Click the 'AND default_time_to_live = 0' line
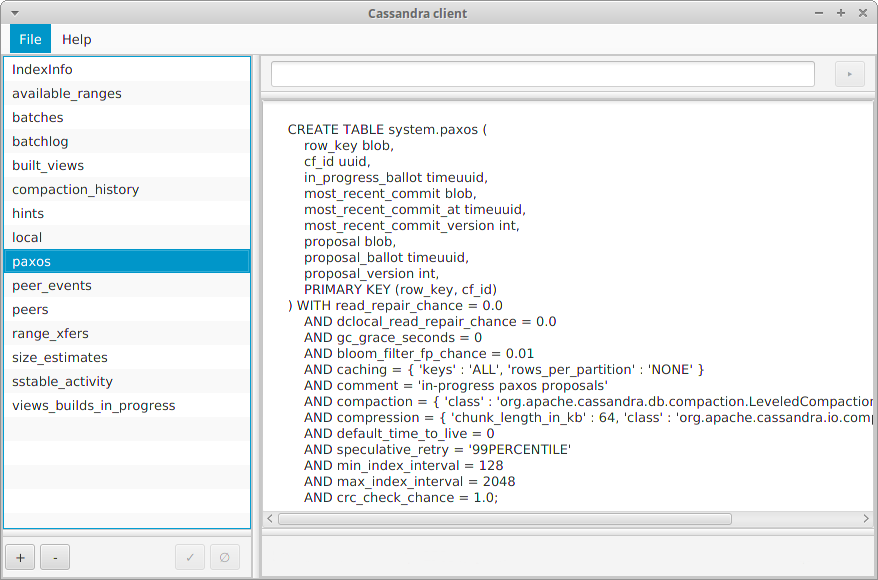Screen dimensions: 878x580 (x=399, y=434)
